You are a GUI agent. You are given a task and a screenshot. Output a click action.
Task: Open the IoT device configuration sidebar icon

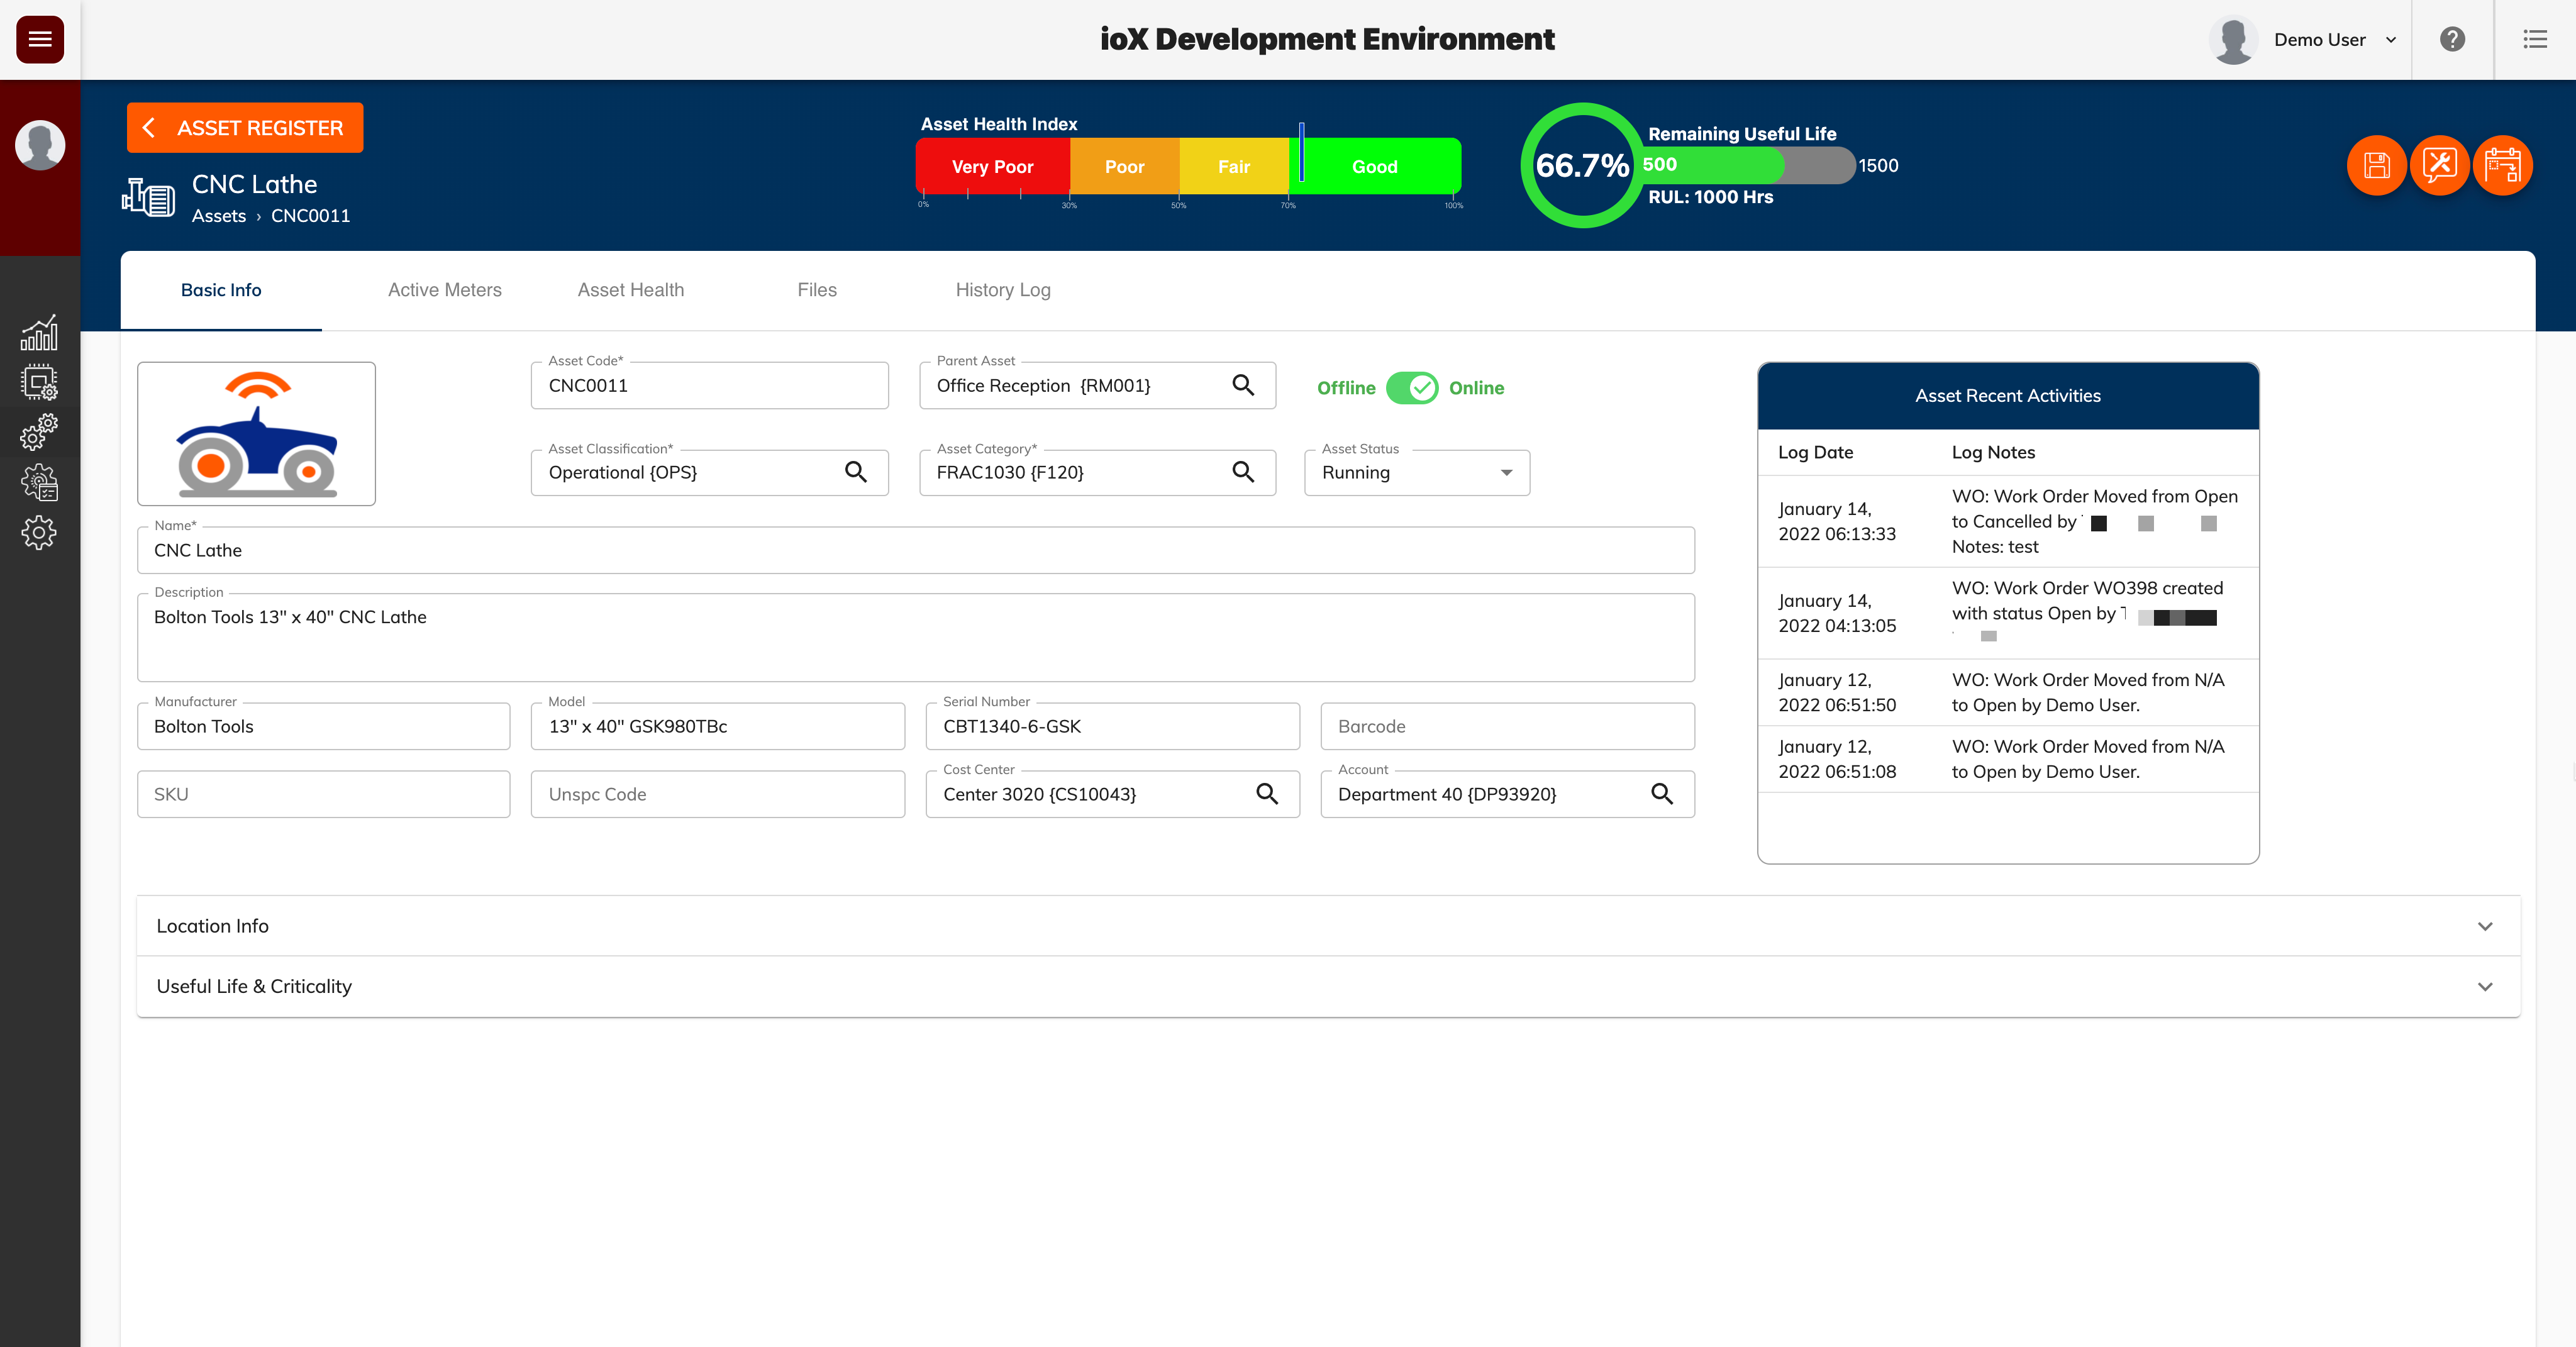coord(39,382)
